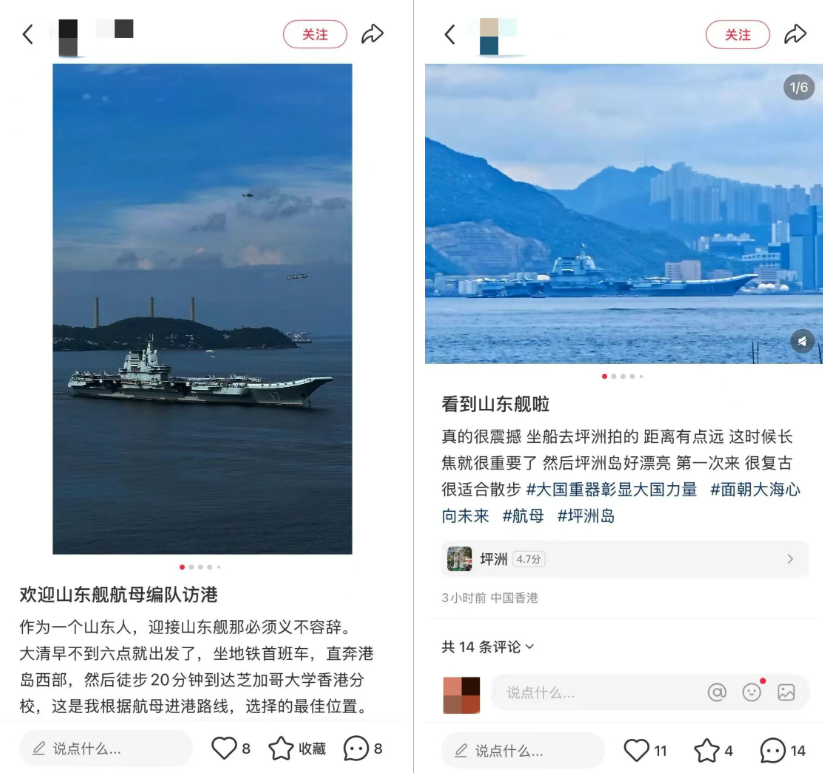The image size is (823, 773).
Task: Go back from the right post
Action: (x=450, y=35)
